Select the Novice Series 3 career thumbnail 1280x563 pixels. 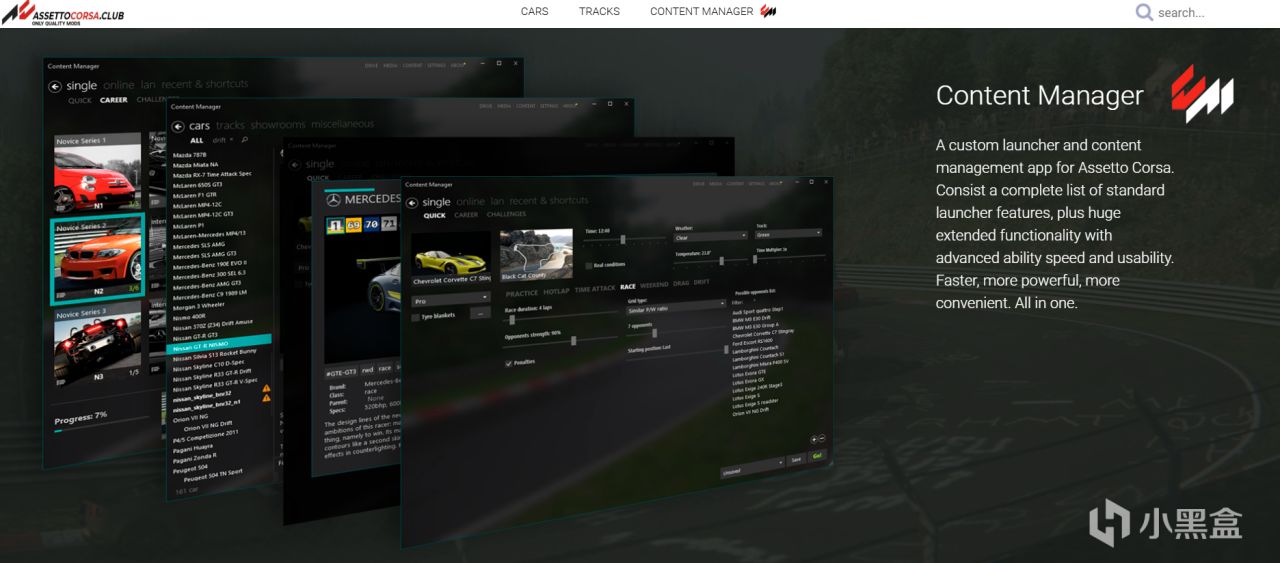(96, 347)
